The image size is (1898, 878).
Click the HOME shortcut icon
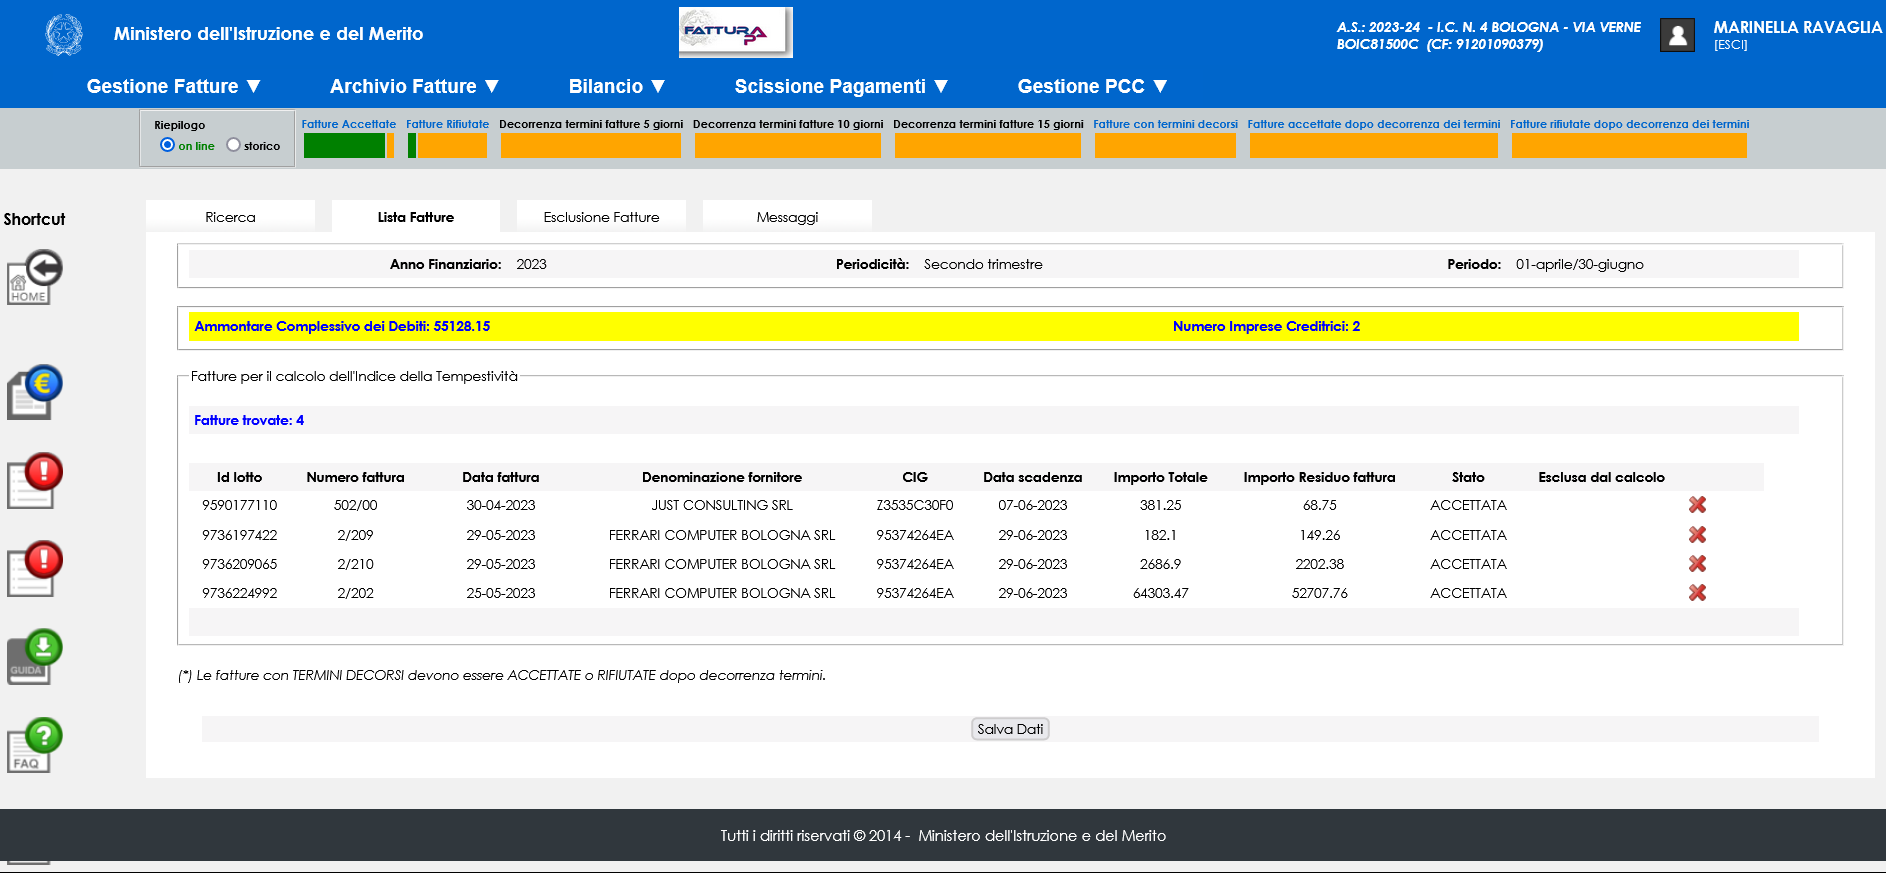coord(34,278)
